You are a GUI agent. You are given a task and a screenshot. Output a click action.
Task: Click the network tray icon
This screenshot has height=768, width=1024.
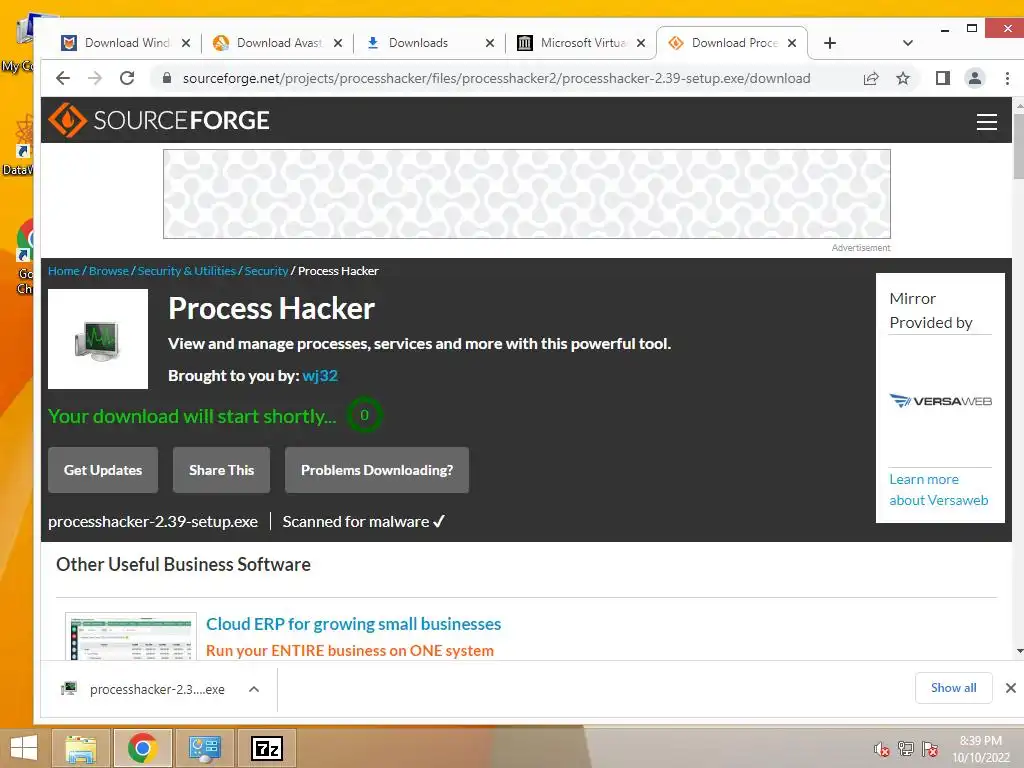coord(906,748)
